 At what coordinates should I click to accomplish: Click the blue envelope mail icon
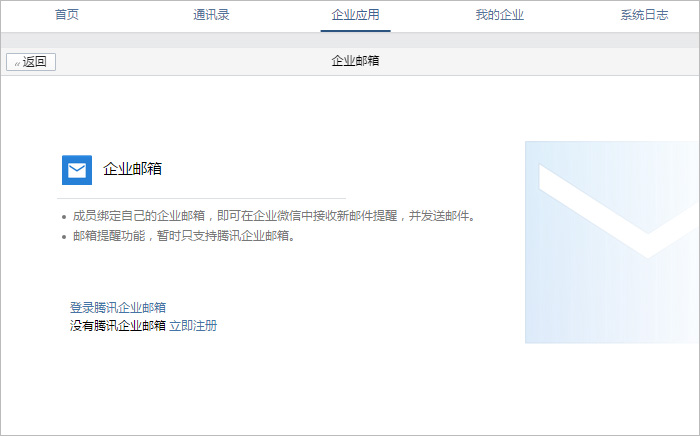click(x=77, y=170)
